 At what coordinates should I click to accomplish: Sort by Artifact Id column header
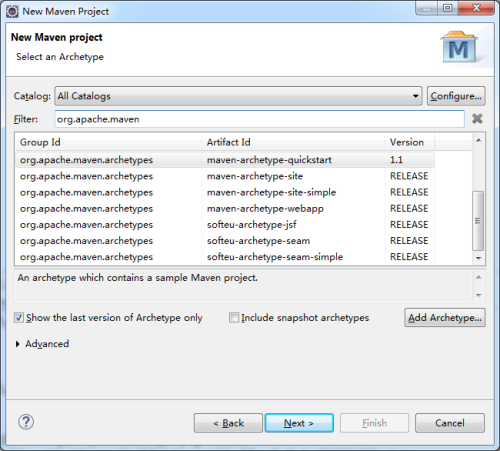pyautogui.click(x=293, y=142)
